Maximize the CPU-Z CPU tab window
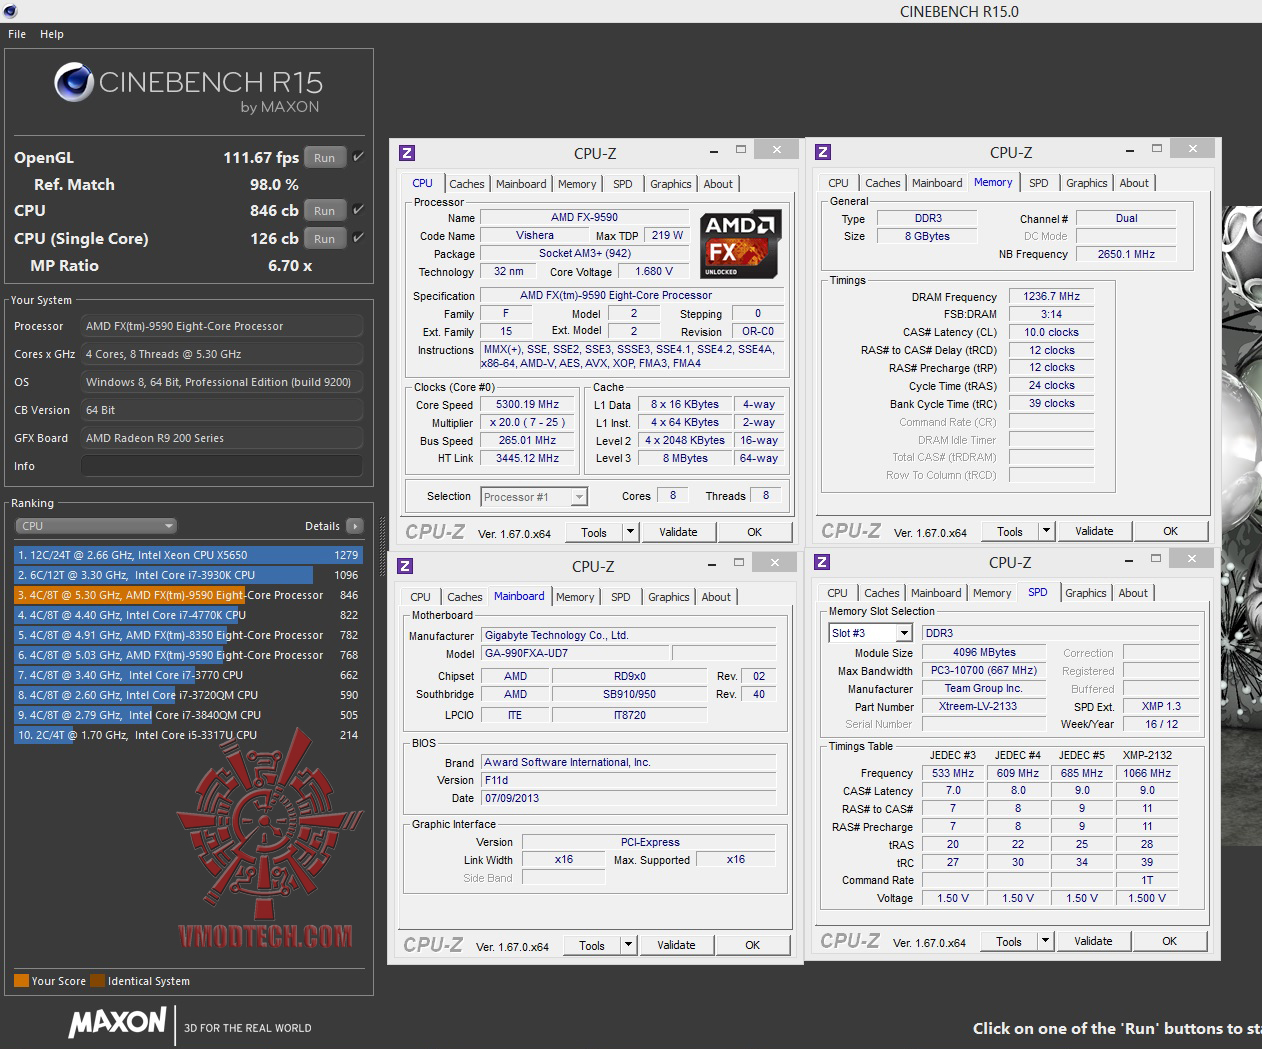The width and height of the screenshot is (1262, 1049). point(741,149)
